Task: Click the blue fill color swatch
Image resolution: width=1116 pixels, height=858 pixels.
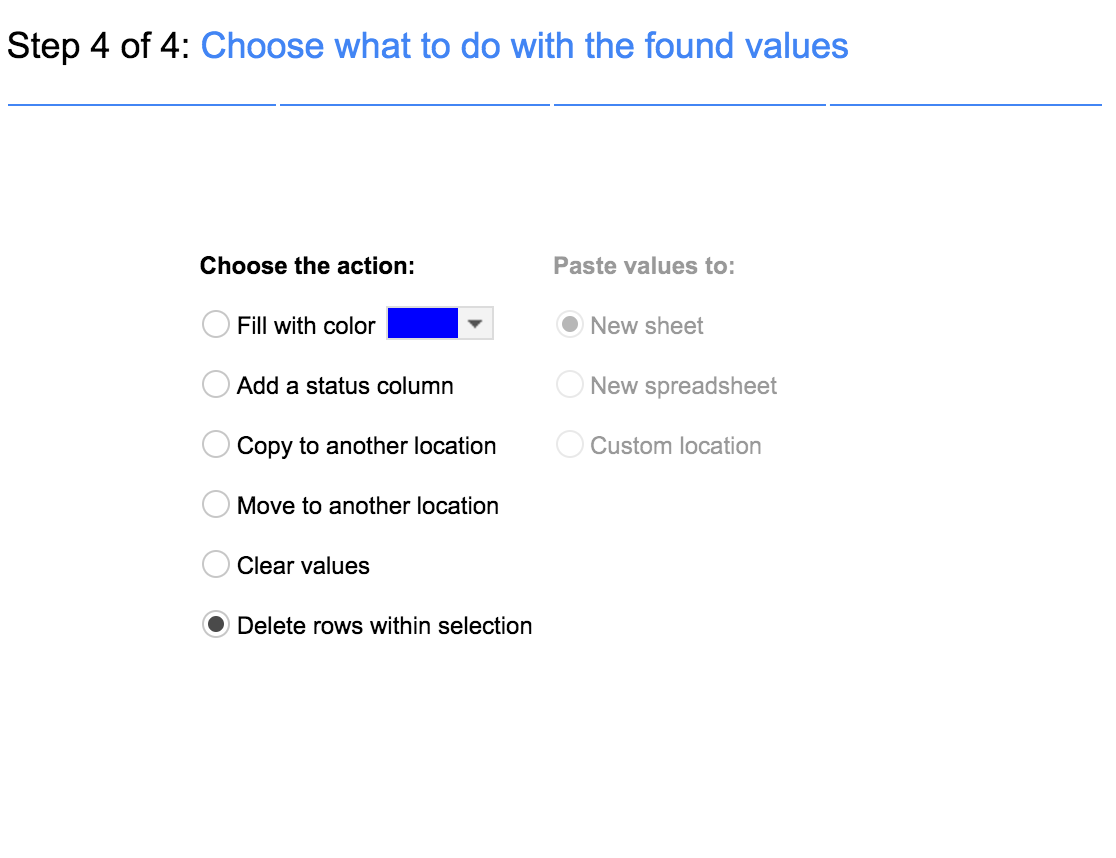Action: click(423, 324)
